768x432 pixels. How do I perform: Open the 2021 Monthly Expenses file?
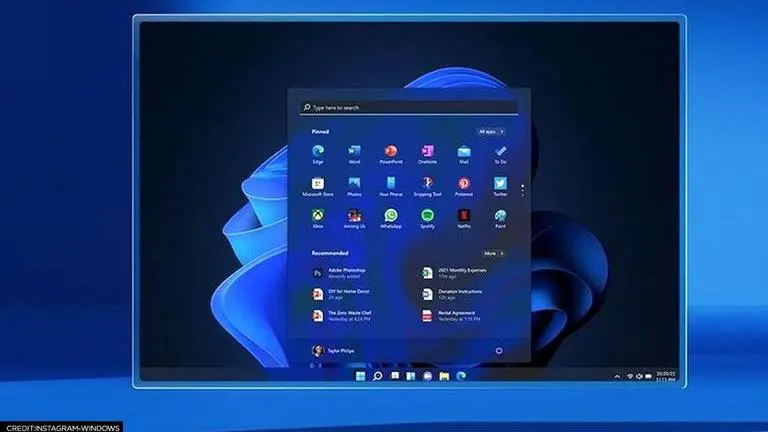point(454,273)
